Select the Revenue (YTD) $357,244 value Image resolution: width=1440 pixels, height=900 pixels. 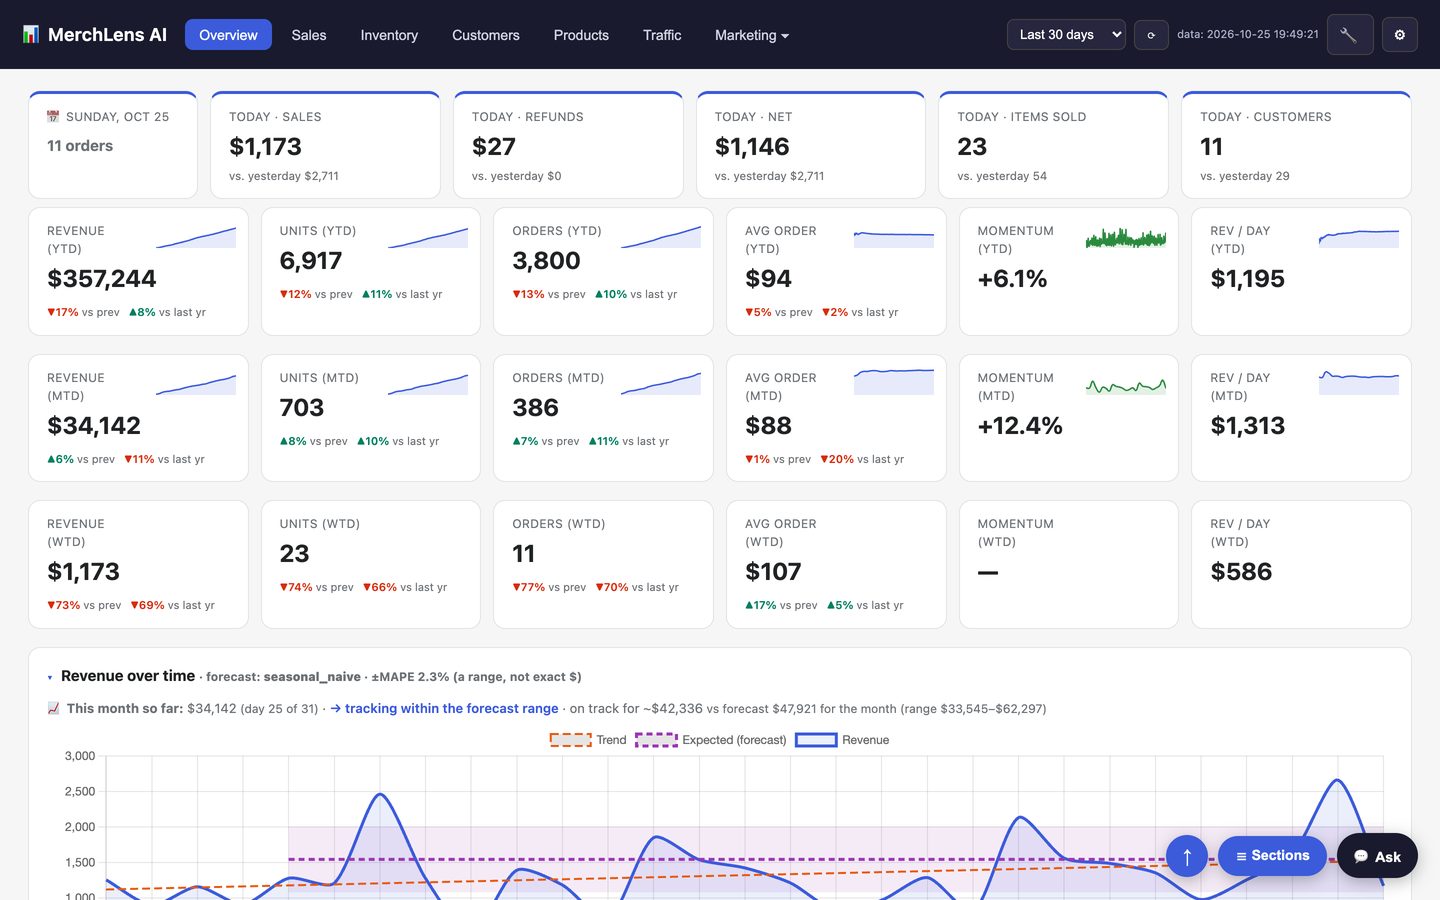tap(102, 279)
